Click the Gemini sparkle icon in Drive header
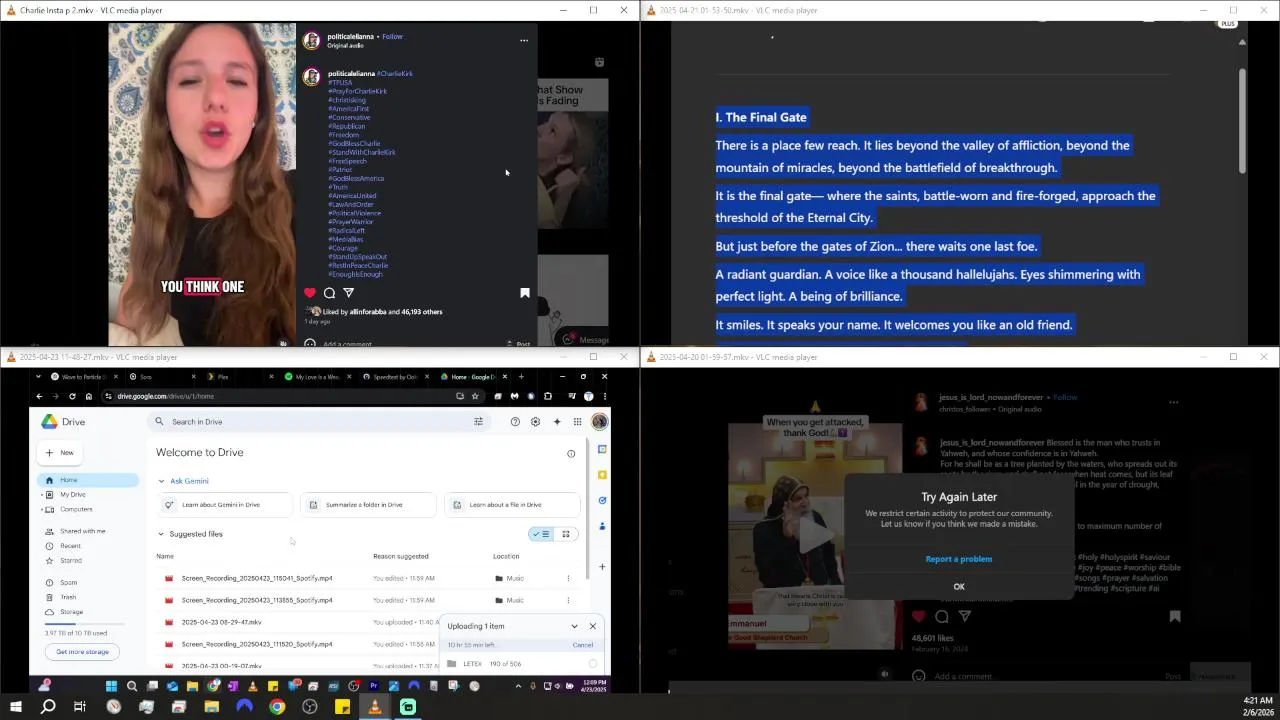 coord(557,422)
